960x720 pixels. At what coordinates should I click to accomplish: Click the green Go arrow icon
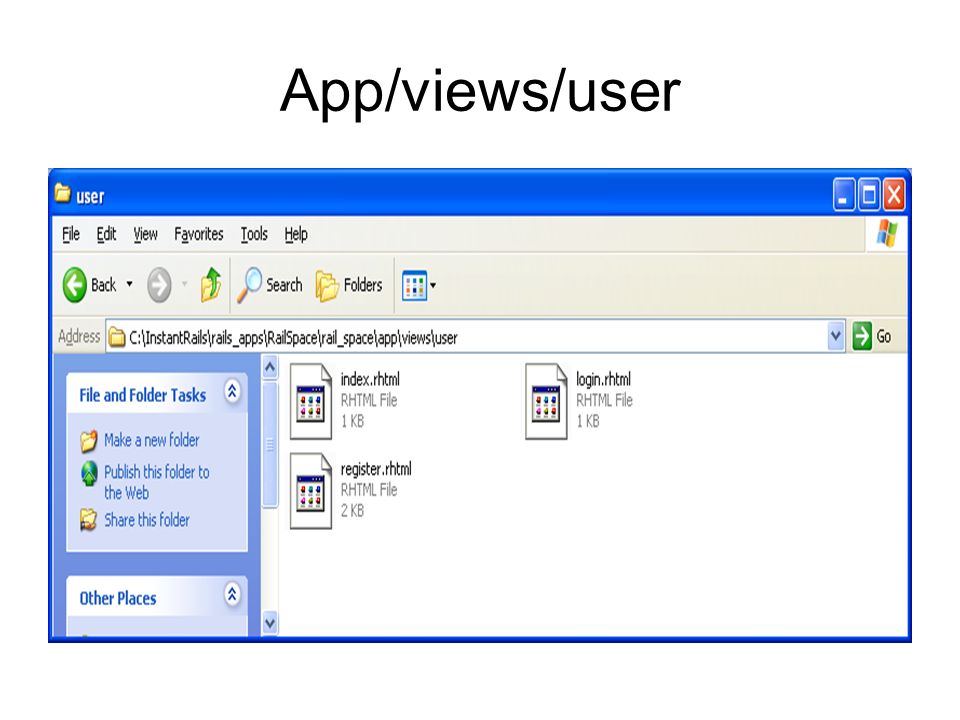[862, 336]
